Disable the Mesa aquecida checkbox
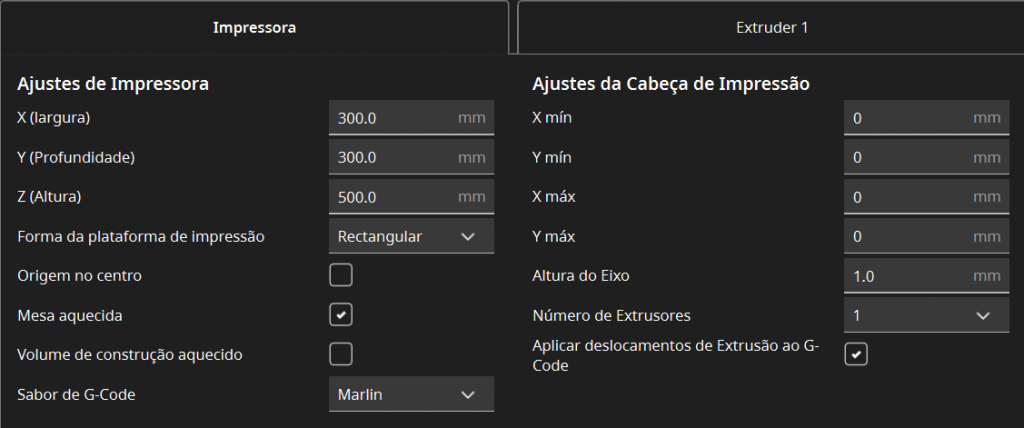Image resolution: width=1024 pixels, height=428 pixels. pos(341,315)
